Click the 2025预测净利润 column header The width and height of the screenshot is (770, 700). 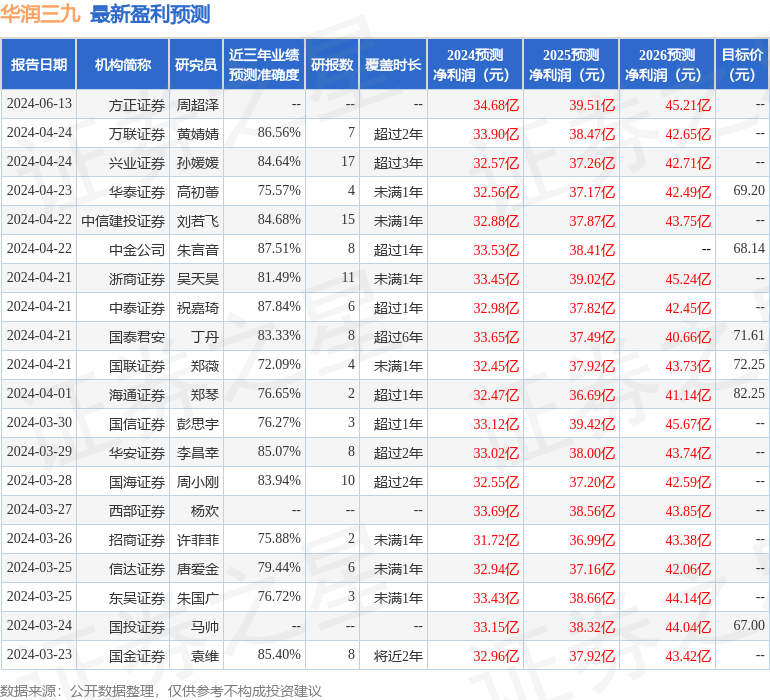click(571, 64)
